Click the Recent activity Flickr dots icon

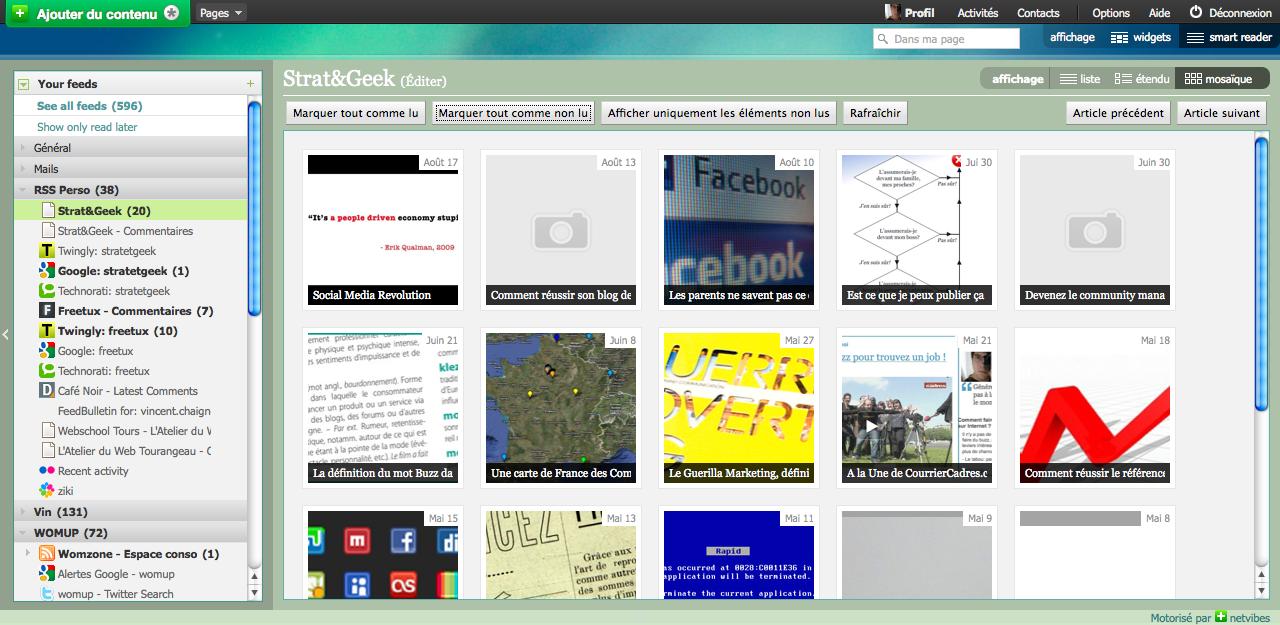[x=46, y=471]
